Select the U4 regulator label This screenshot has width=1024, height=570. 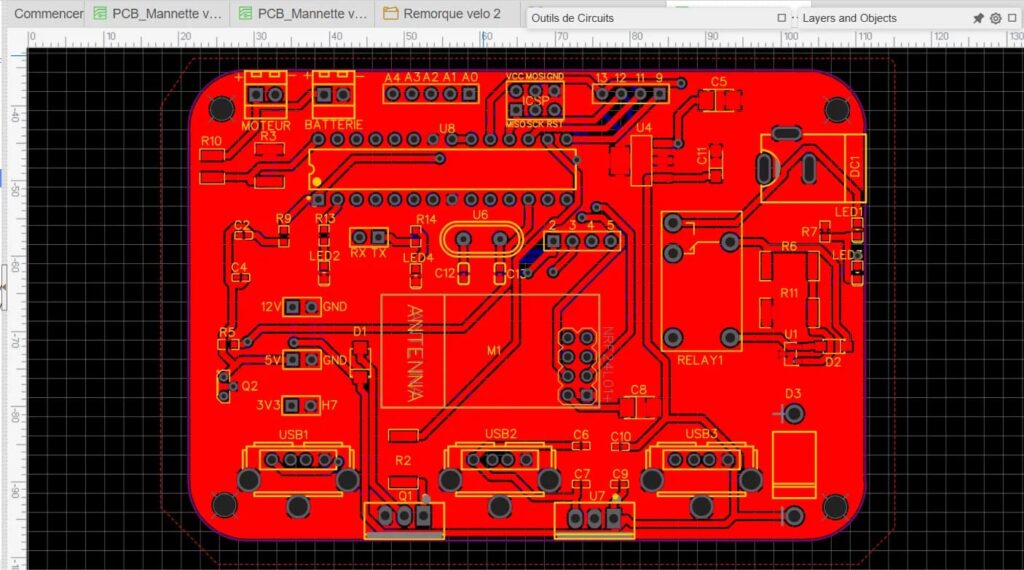[643, 128]
